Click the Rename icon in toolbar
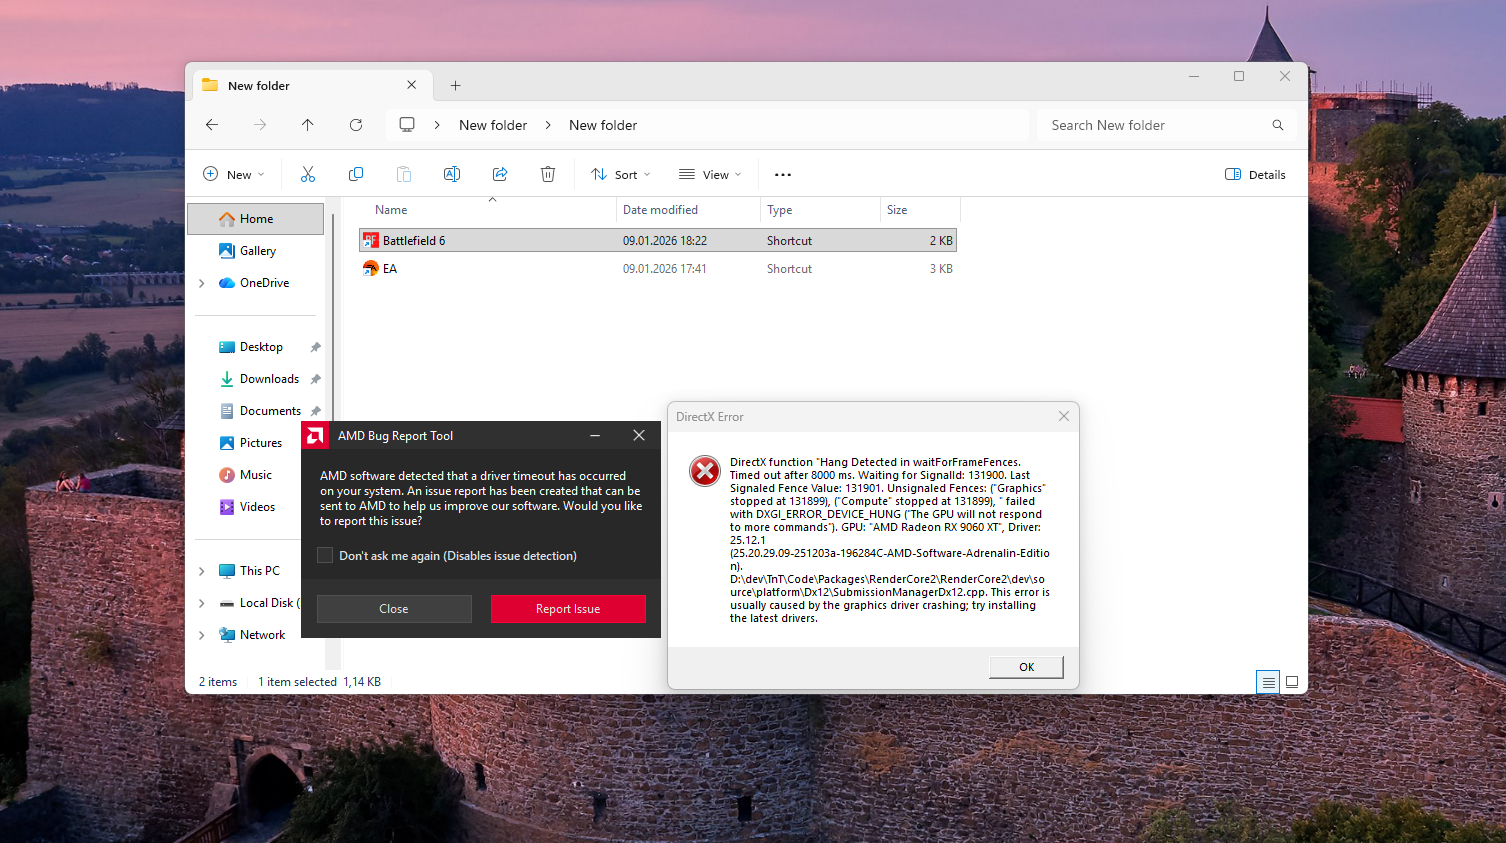The width and height of the screenshot is (1506, 843). coord(452,174)
